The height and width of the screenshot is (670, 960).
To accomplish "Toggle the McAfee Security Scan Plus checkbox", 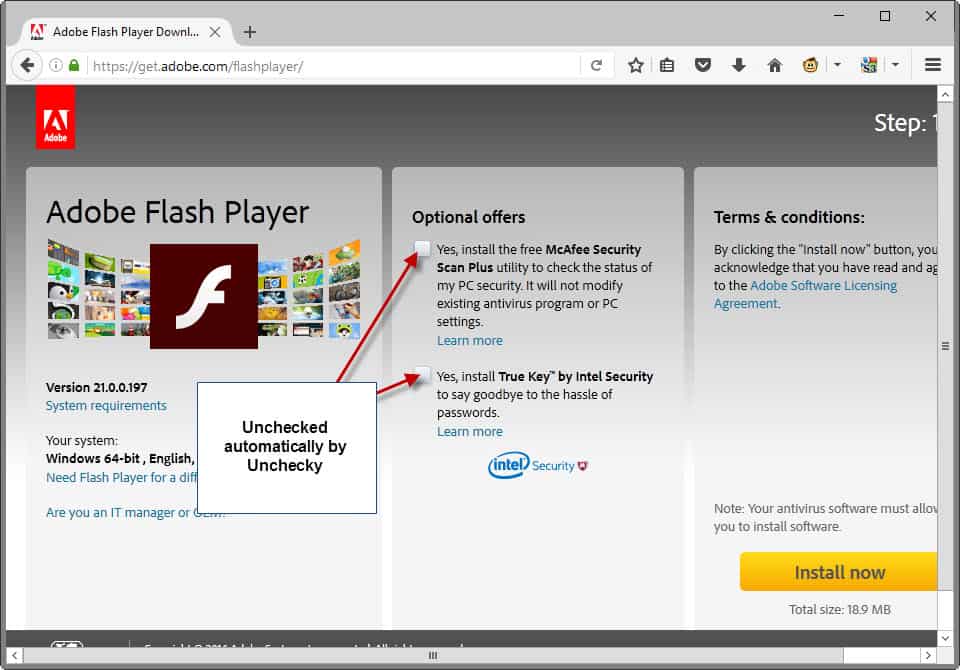I will click(x=423, y=249).
